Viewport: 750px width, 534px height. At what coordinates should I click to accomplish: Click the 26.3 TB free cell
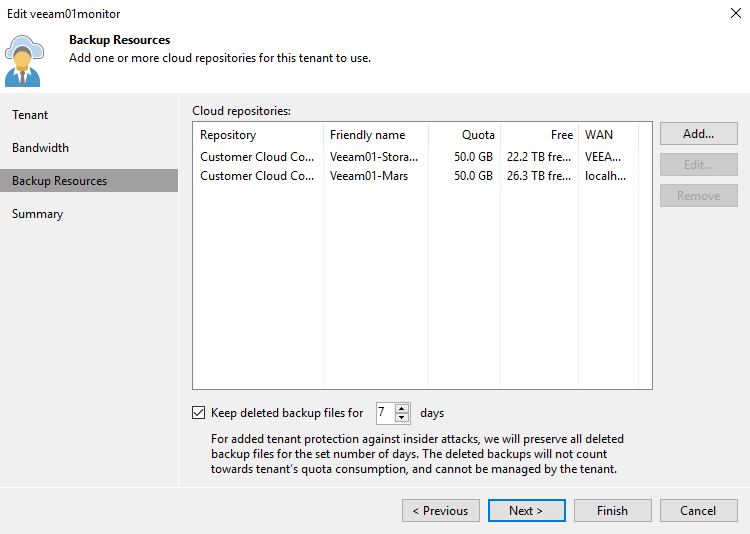(539, 176)
